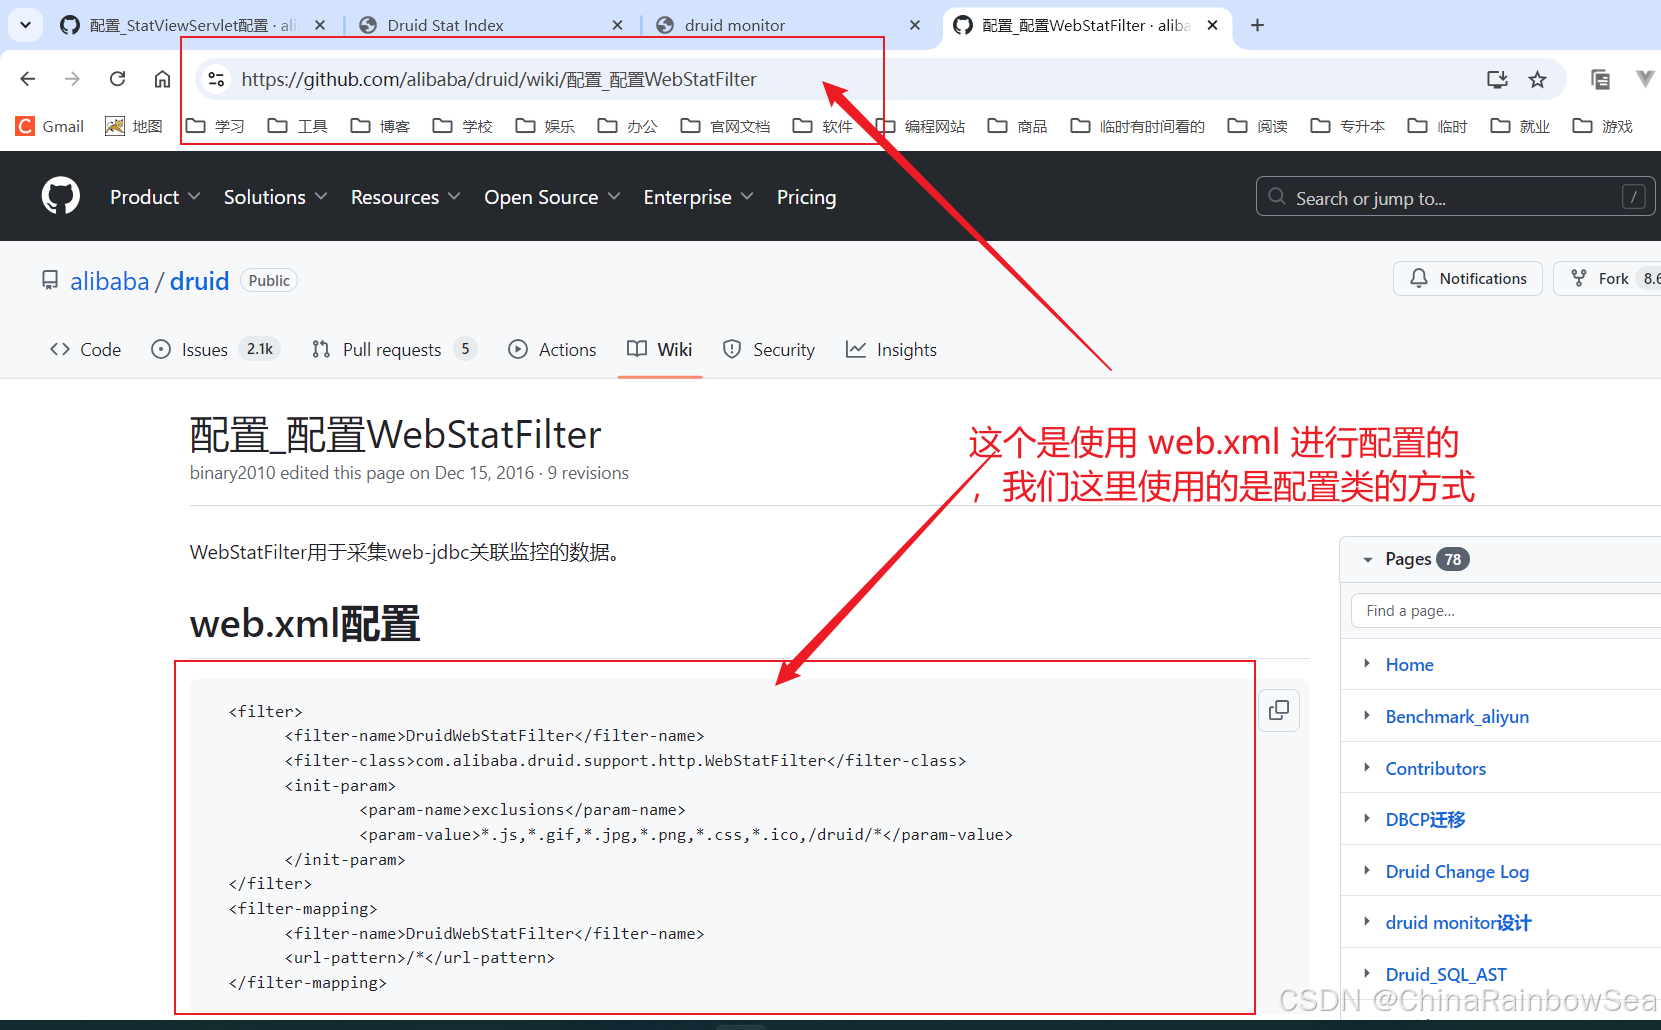Open the reading list panel icon
Screen dimensions: 1661x1030
tap(1601, 78)
